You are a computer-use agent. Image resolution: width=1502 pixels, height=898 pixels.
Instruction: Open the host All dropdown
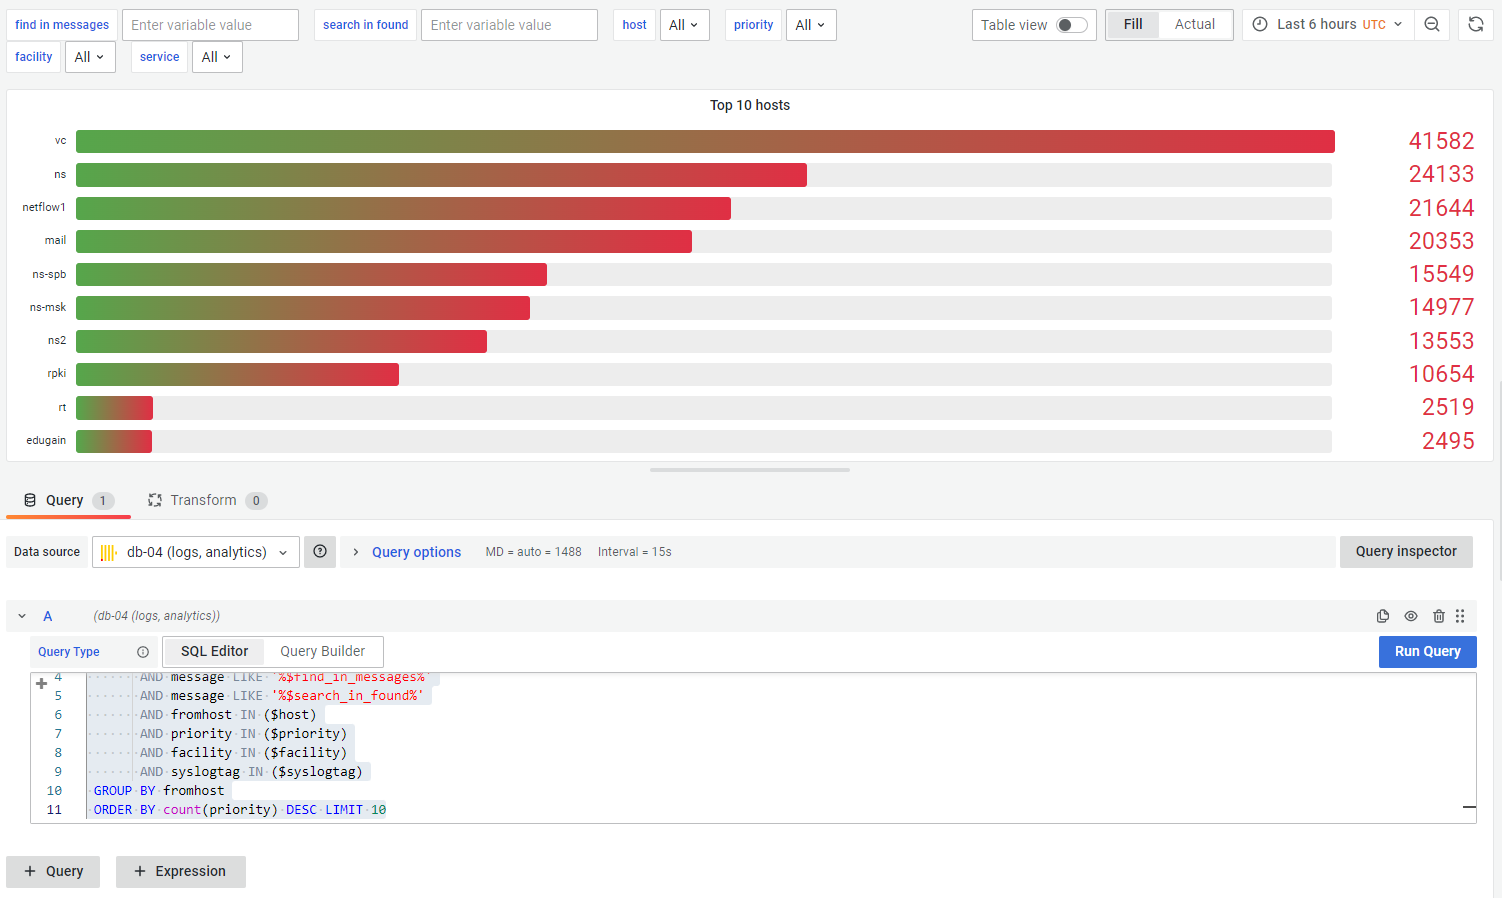pyautogui.click(x=684, y=24)
